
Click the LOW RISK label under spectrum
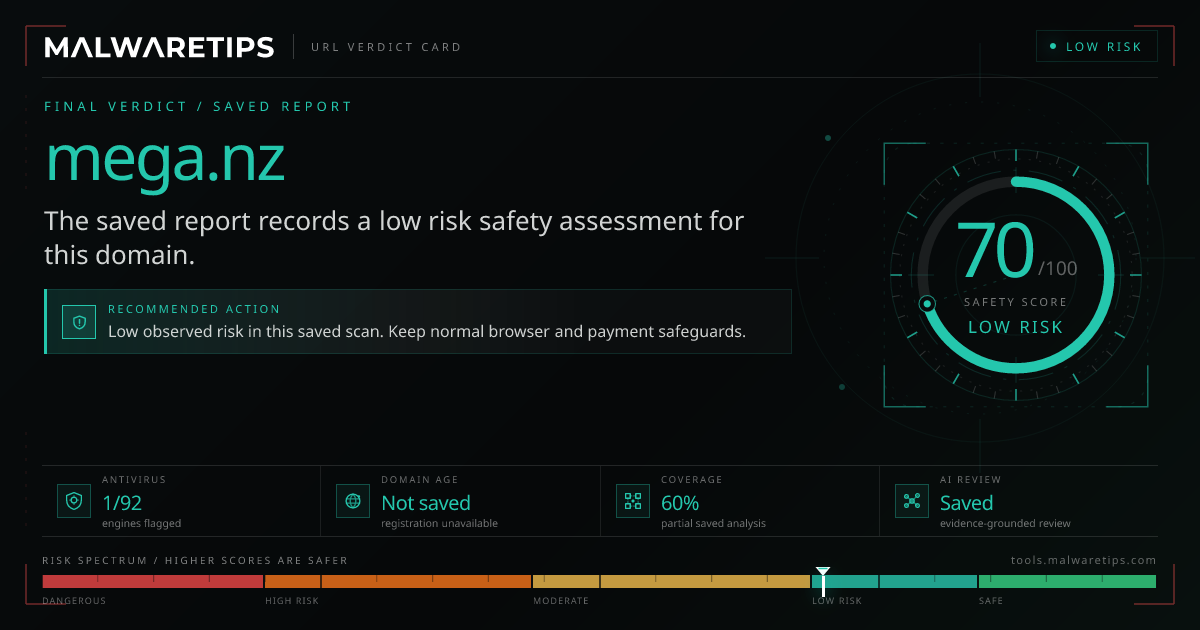tap(837, 601)
